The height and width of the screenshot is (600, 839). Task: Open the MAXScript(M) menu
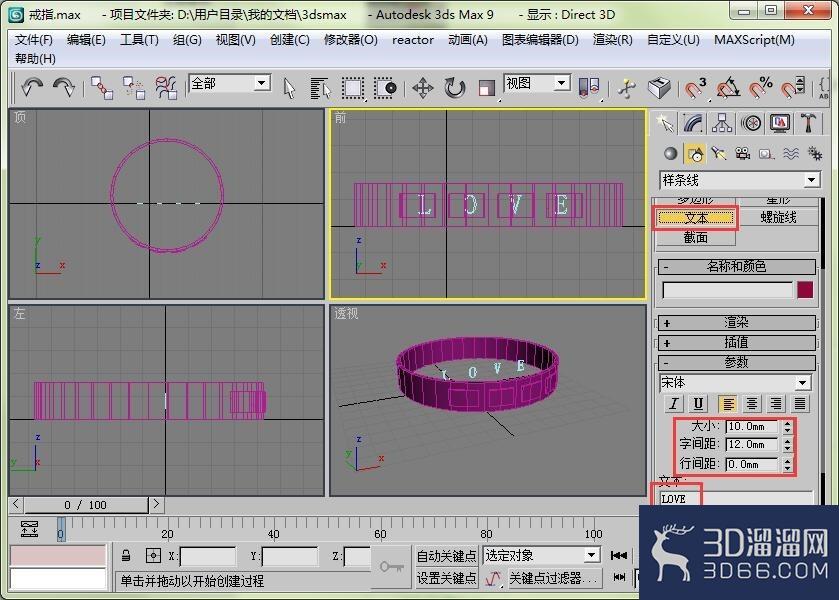[x=754, y=40]
